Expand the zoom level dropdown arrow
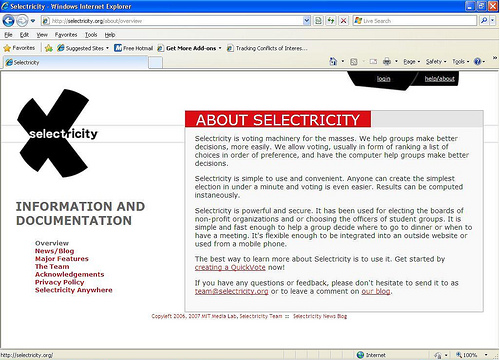 pyautogui.click(x=486, y=355)
